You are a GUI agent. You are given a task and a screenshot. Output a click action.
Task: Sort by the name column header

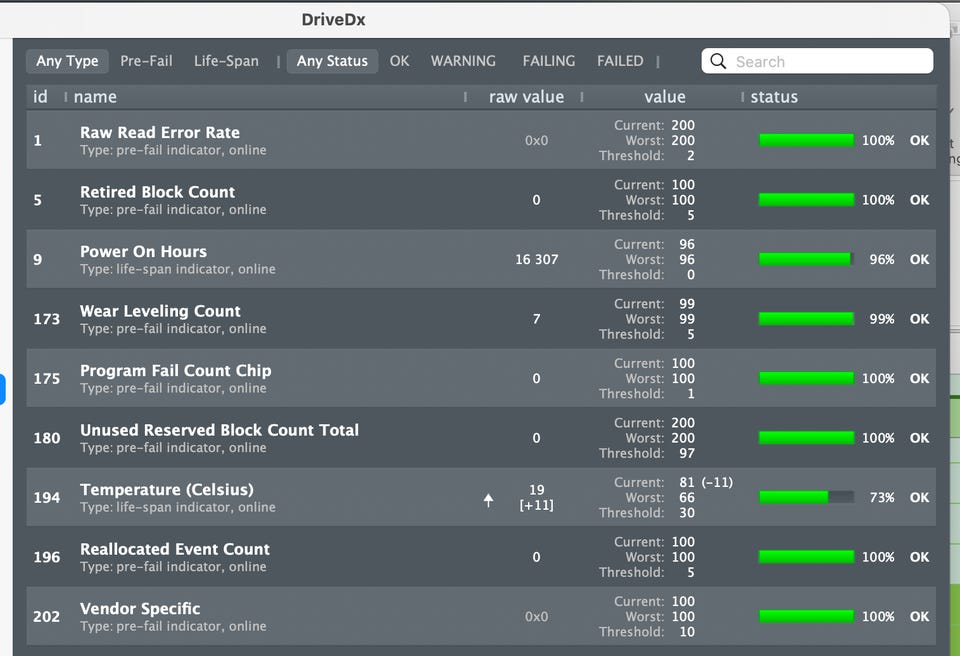95,97
